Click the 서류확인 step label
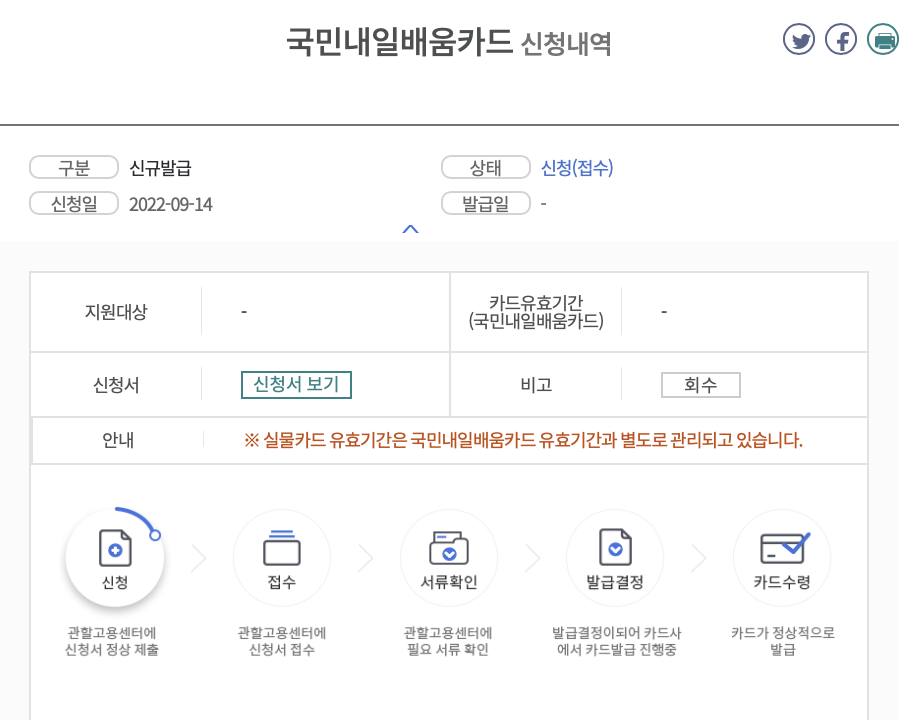 tap(449, 582)
